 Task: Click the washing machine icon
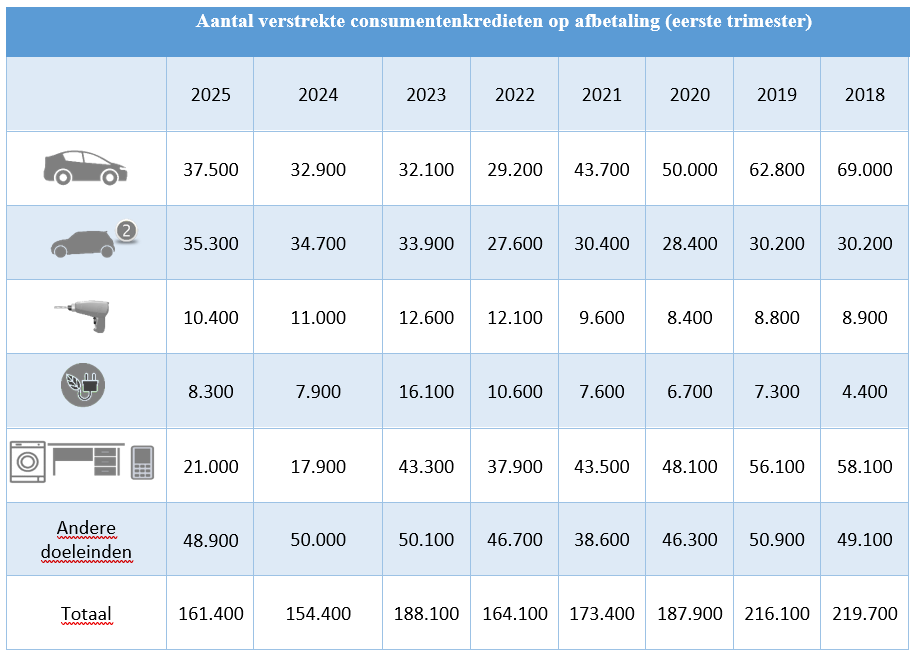click(x=28, y=463)
